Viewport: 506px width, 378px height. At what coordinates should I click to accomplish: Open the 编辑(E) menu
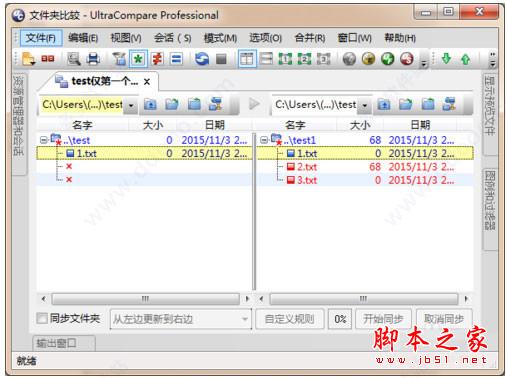[83, 38]
